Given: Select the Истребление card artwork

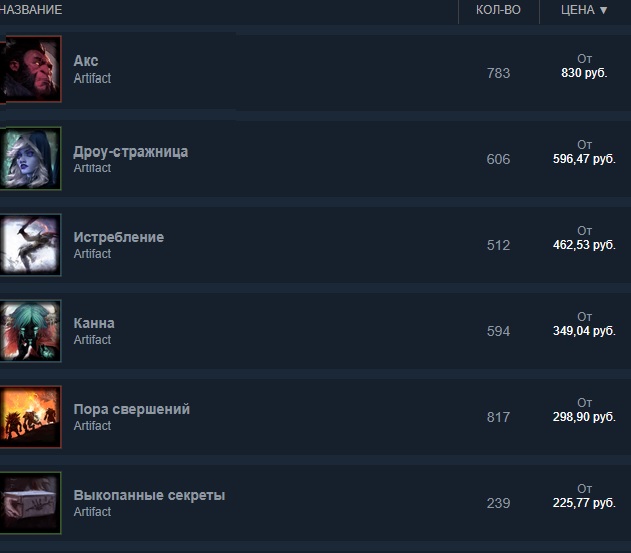Looking at the screenshot, I should click(x=31, y=245).
